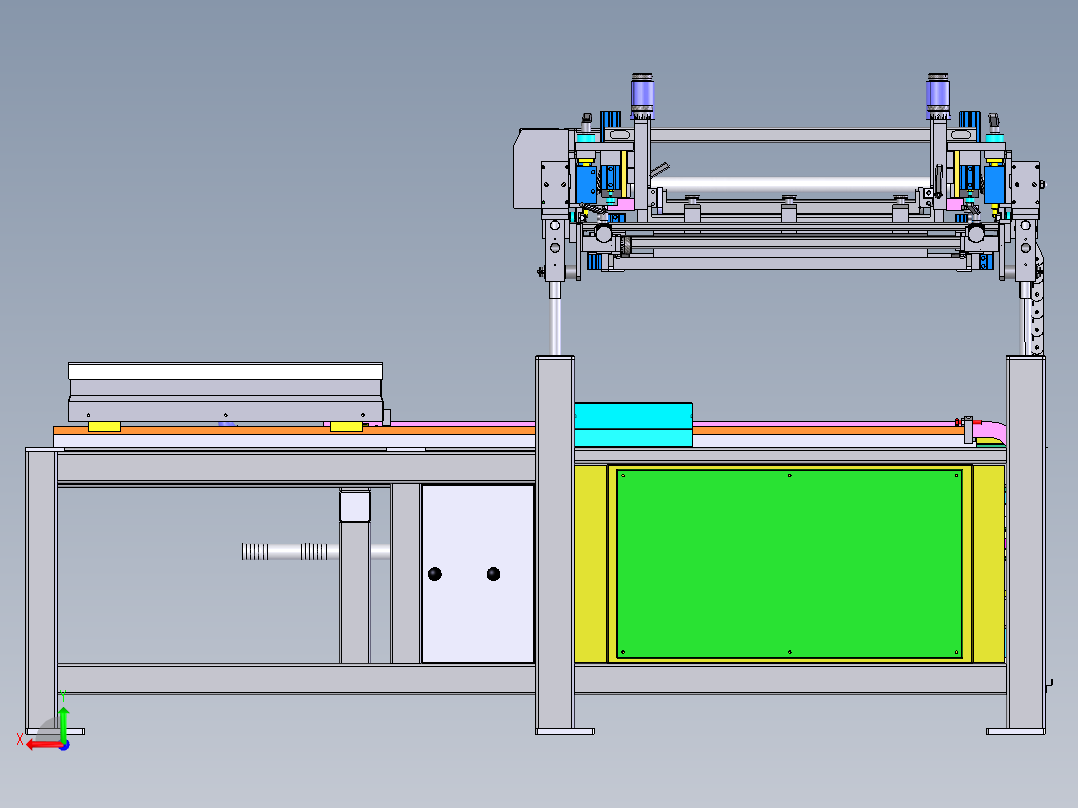
Task: Select the large green cover panel
Action: click(789, 564)
